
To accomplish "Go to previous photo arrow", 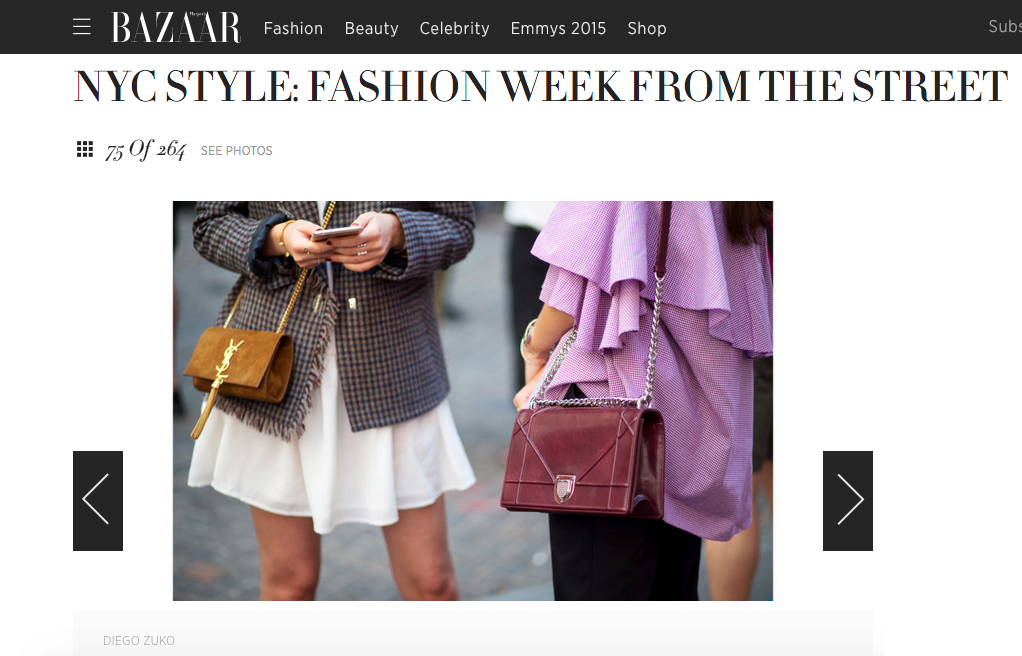I will click(98, 501).
